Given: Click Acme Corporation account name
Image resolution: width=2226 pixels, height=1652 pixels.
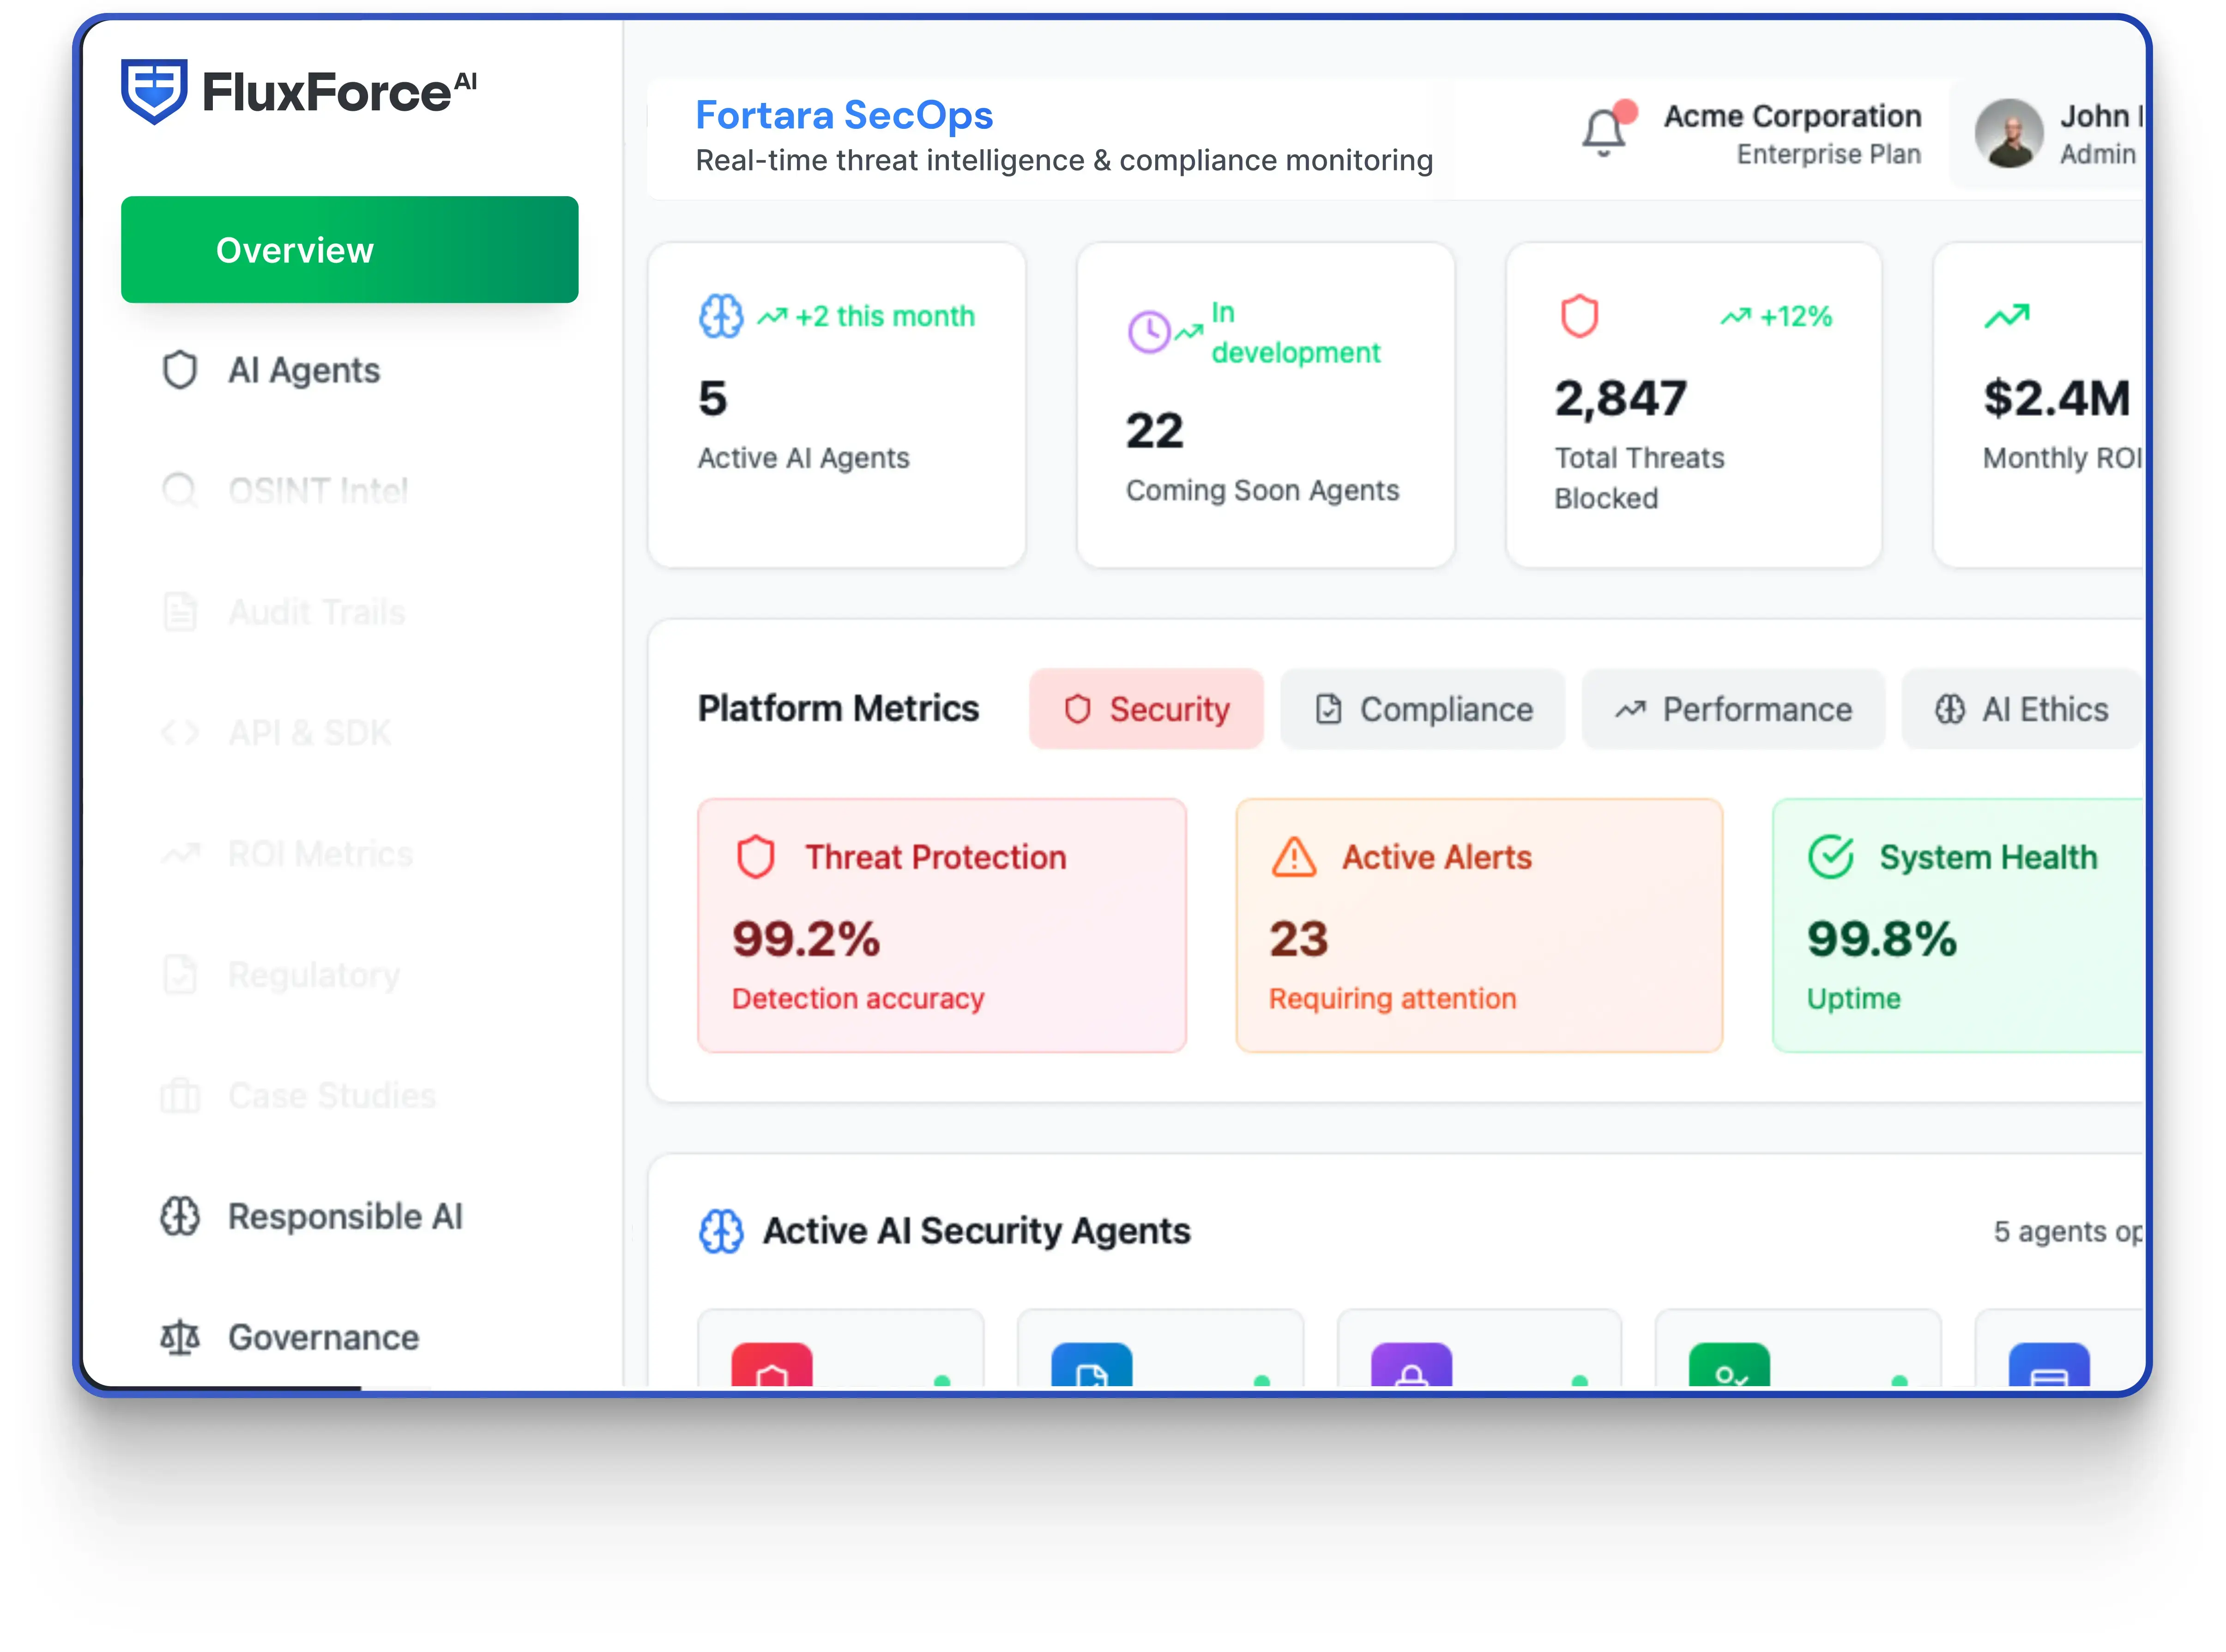Looking at the screenshot, I should [x=1792, y=116].
